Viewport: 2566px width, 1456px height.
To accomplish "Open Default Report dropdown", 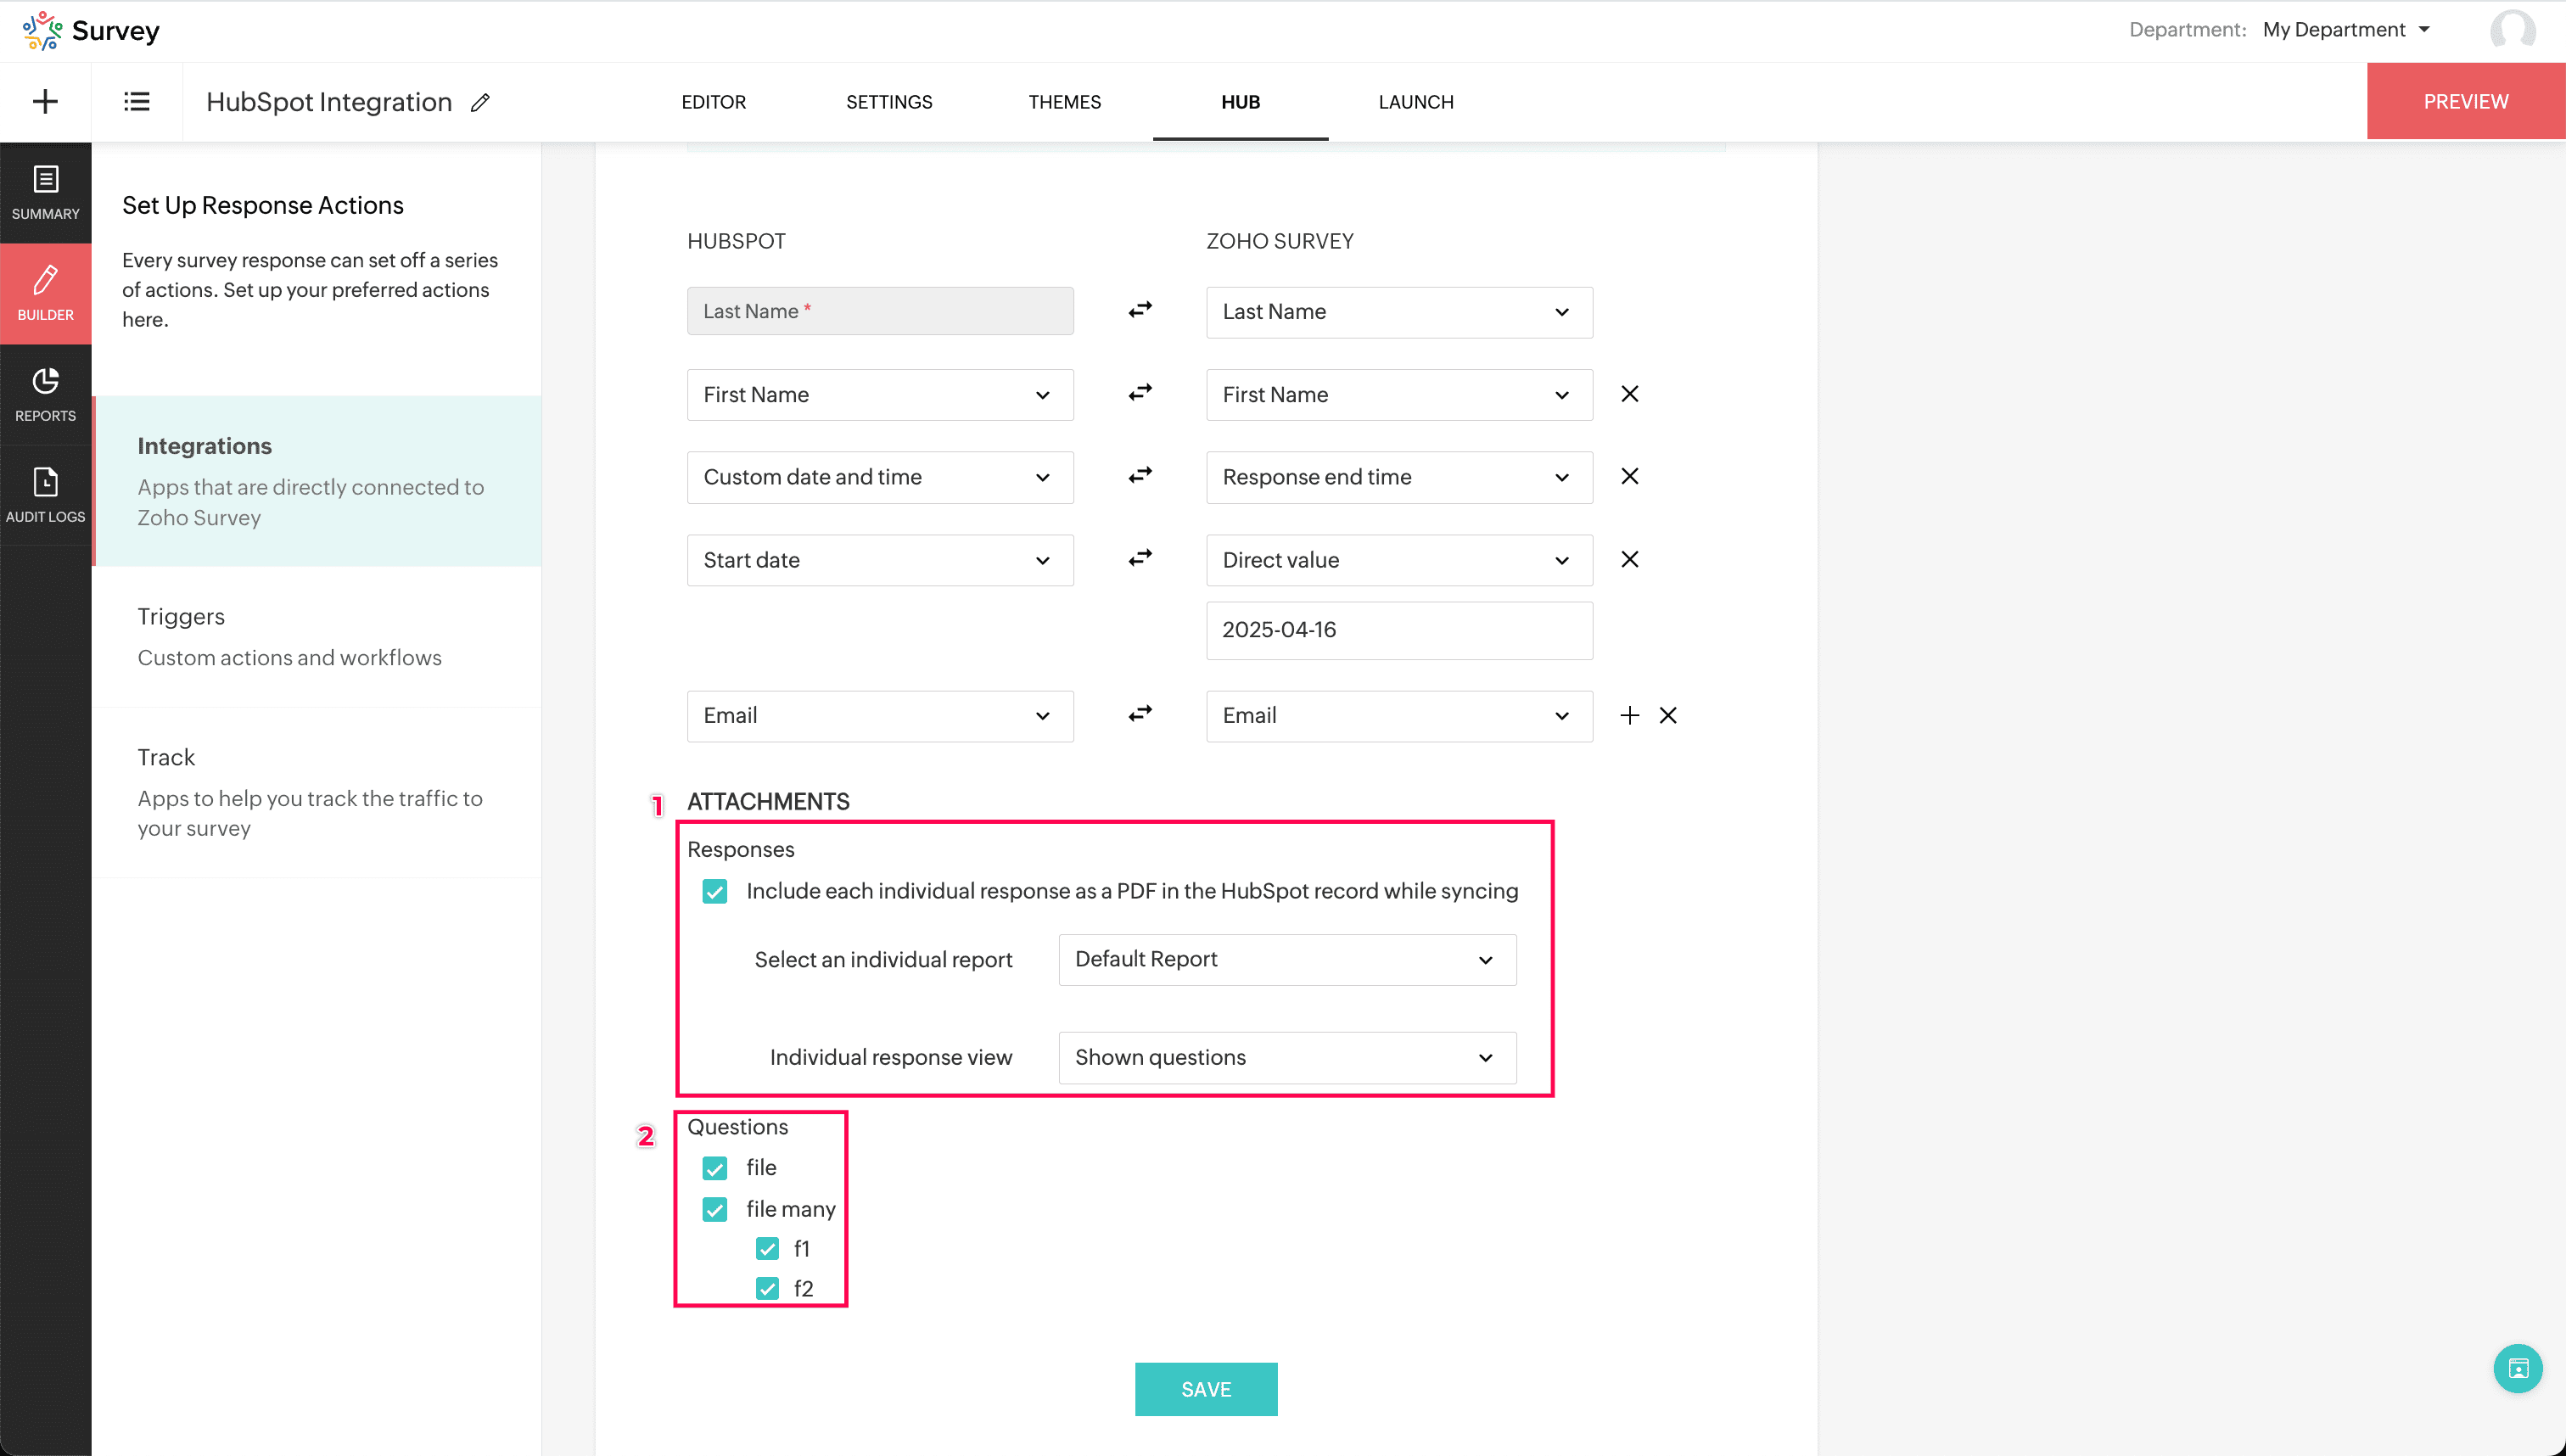I will pyautogui.click(x=1287, y=959).
